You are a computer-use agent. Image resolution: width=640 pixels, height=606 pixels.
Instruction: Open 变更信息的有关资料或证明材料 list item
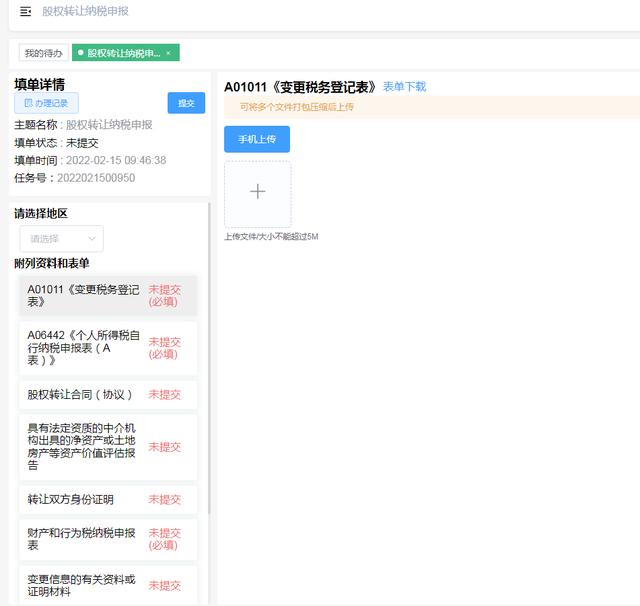pyautogui.click(x=82, y=585)
